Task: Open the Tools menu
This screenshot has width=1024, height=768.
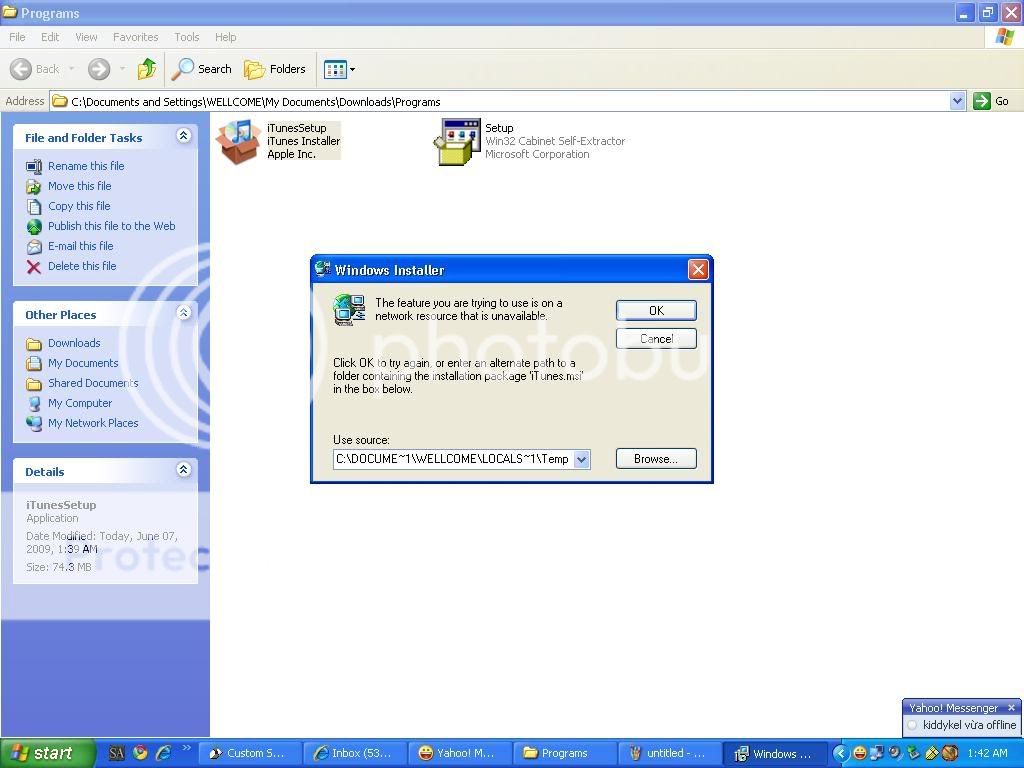Action: click(186, 37)
